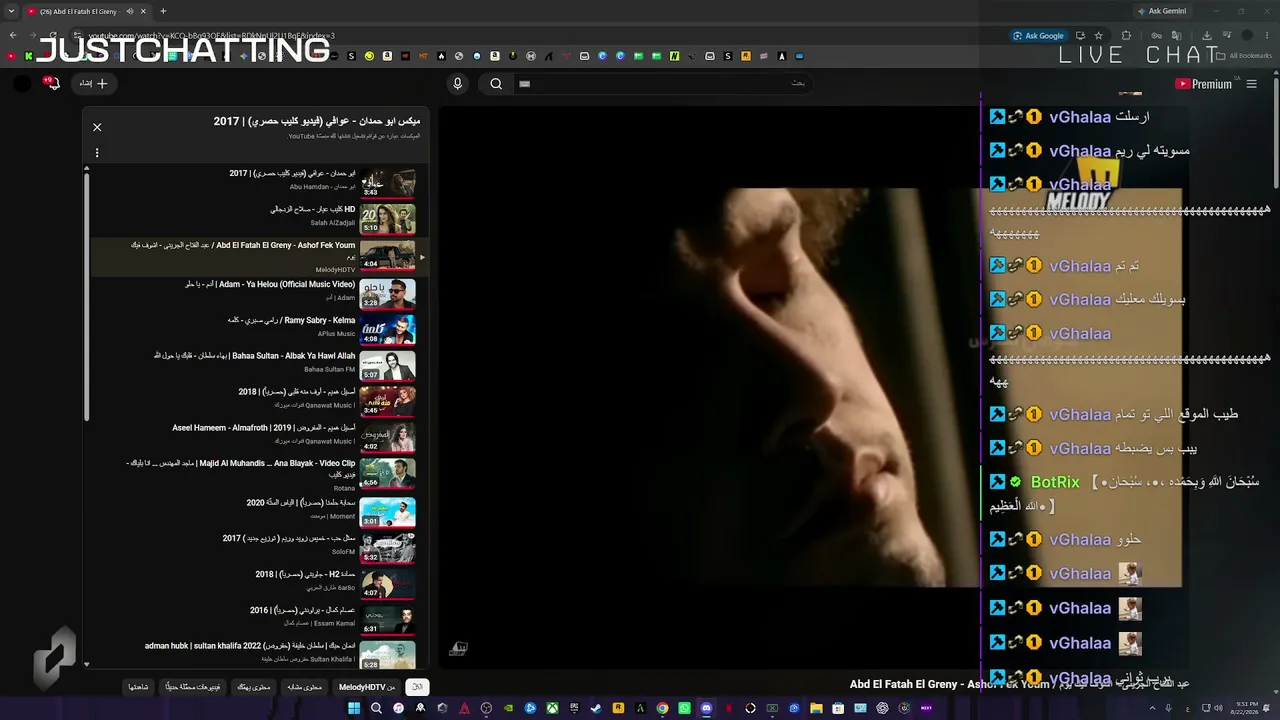Open Google Chrome from the taskbar
1280x720 pixels.
pyautogui.click(x=662, y=708)
